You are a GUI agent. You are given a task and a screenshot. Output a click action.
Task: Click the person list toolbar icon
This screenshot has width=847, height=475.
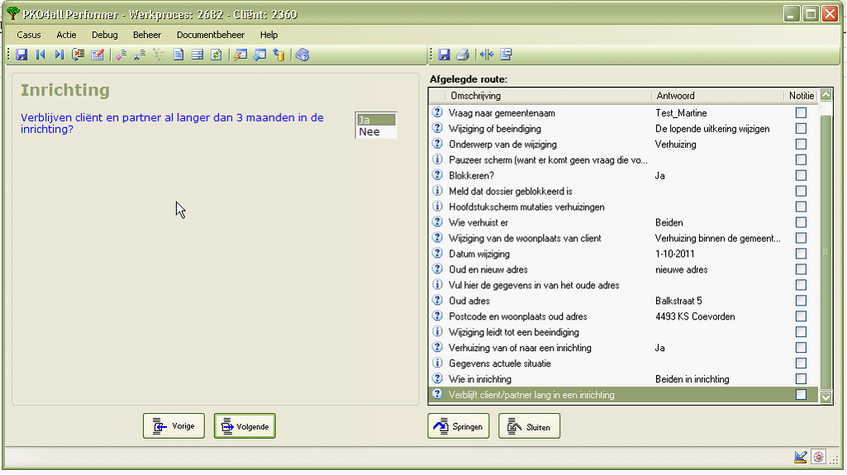(x=140, y=55)
